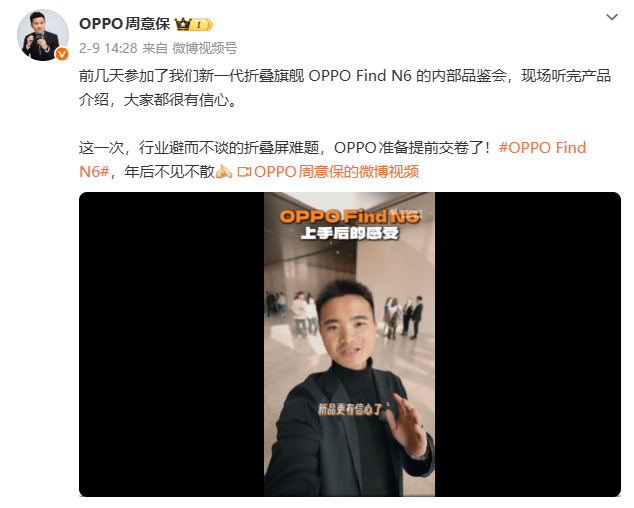Open the 2-9 14:28 post timestamp
The image size is (634, 508).
(108, 48)
